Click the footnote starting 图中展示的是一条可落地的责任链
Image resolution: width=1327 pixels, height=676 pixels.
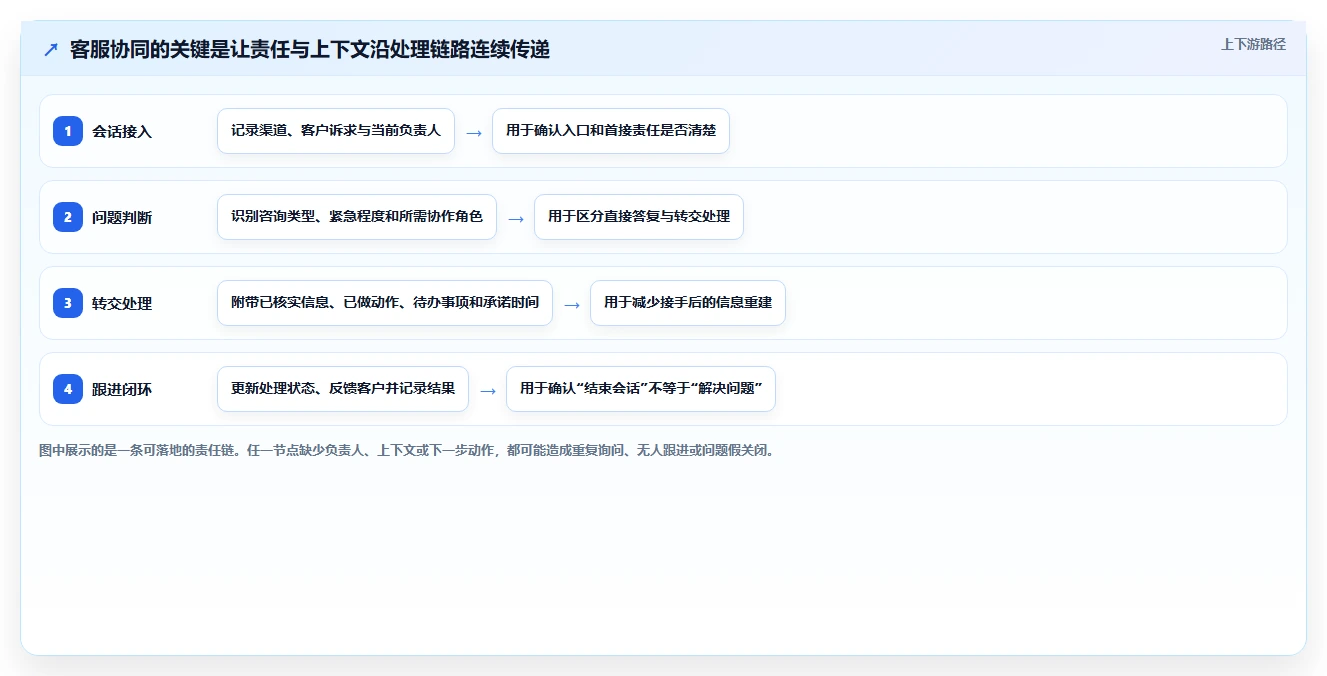point(407,450)
